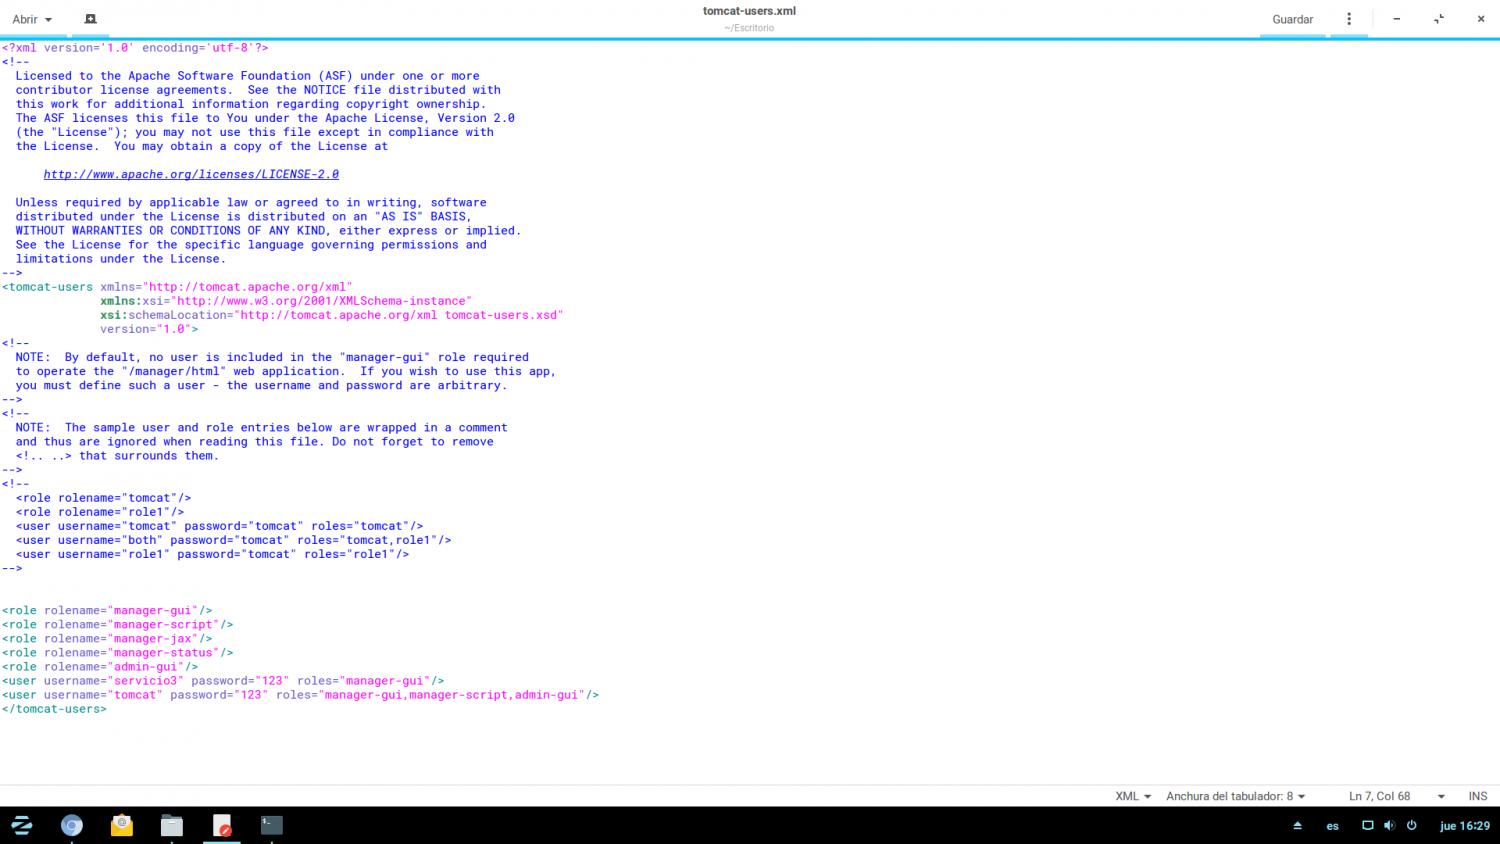Minimize the tomcat-users.xml window
This screenshot has width=1500, height=844.
tap(1397, 19)
